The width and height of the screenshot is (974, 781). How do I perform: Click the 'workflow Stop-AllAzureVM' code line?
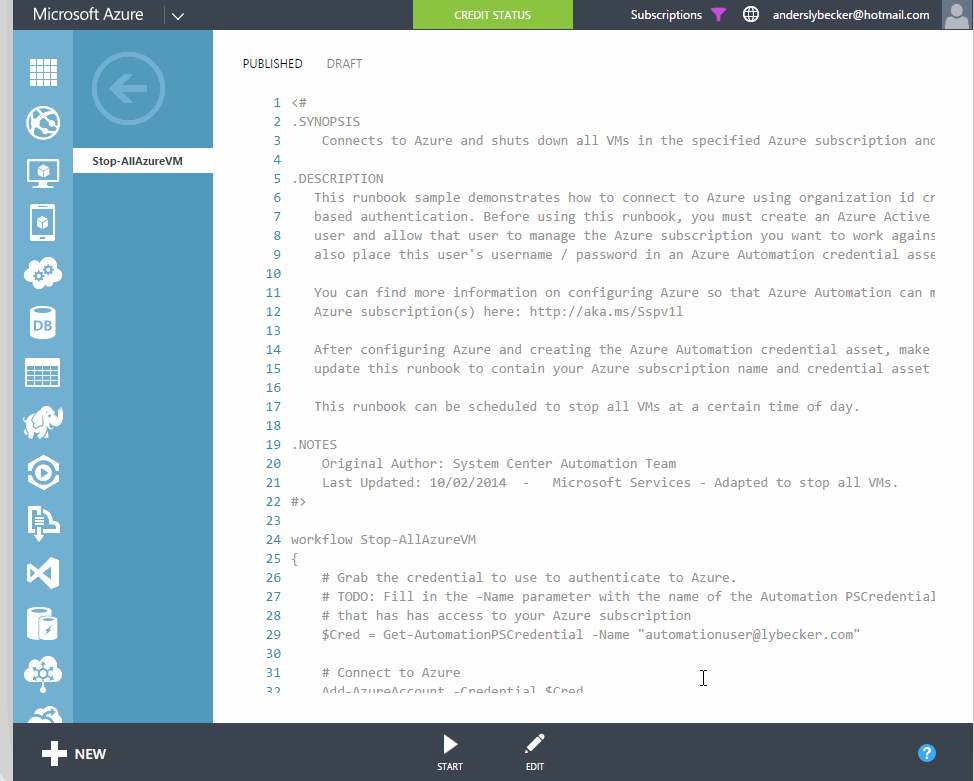coord(383,540)
